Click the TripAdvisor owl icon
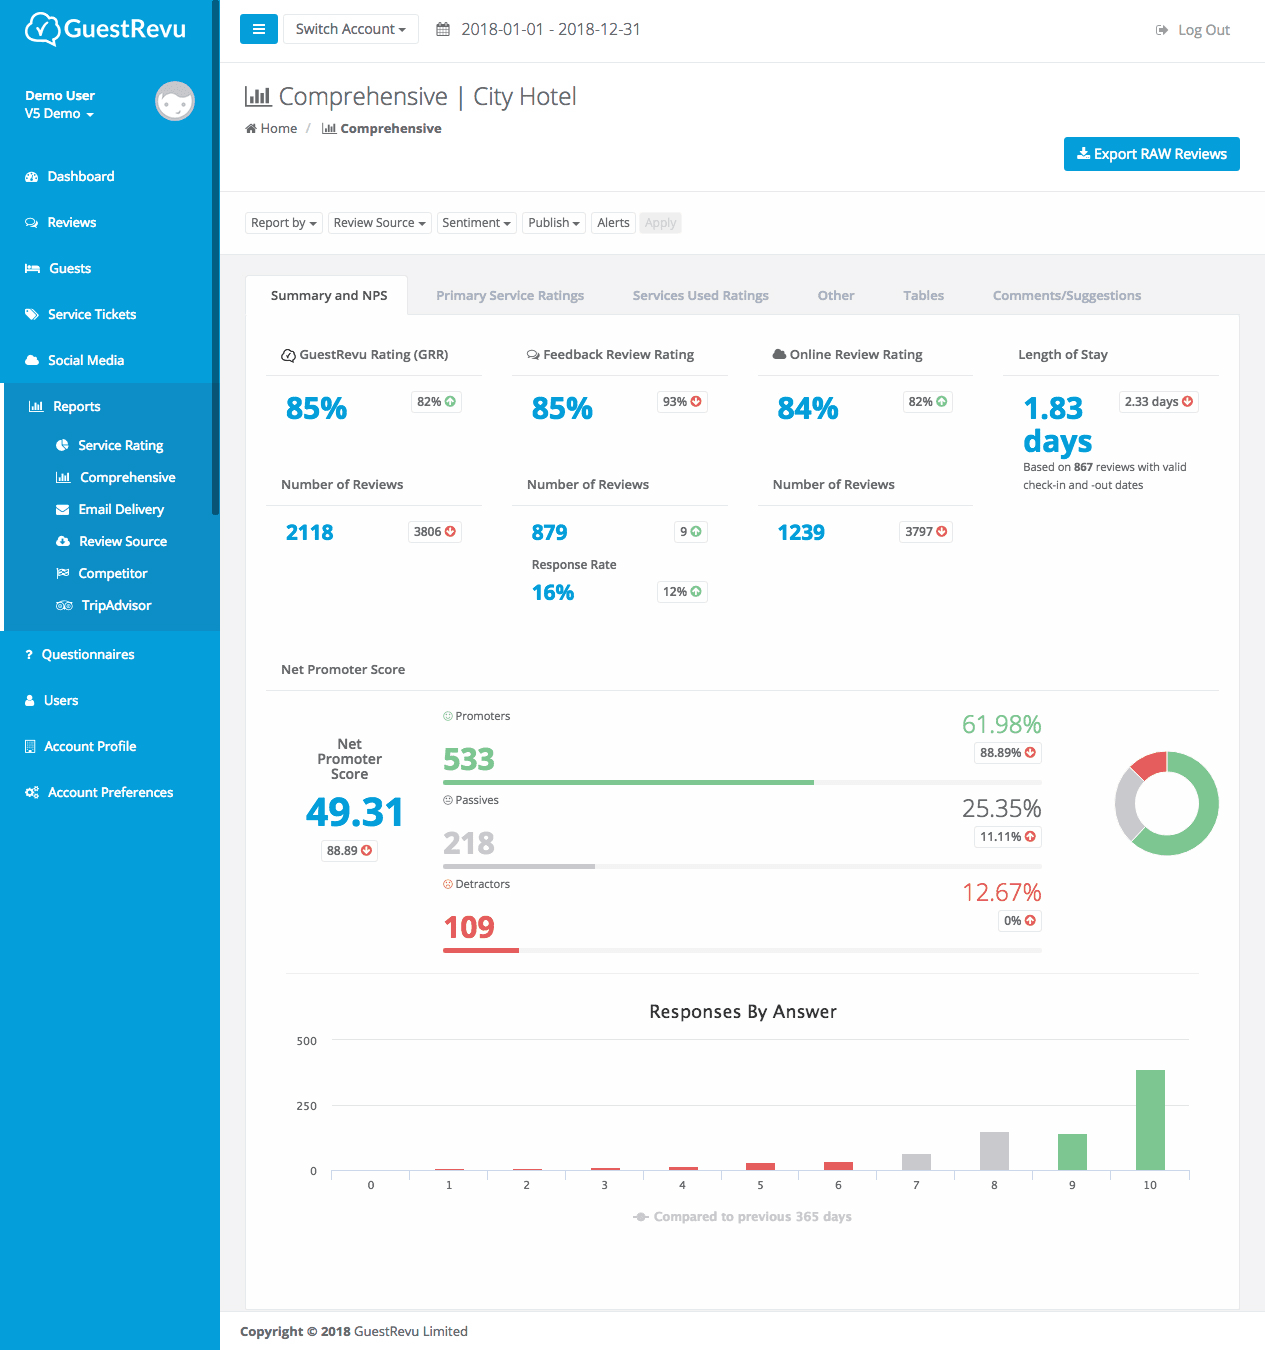Screen dimensions: 1265x1350 pos(64,606)
